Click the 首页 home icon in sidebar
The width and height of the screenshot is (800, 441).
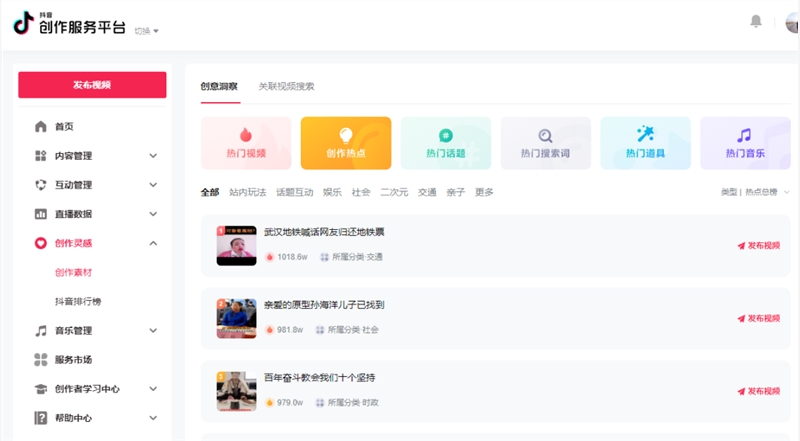pos(41,127)
